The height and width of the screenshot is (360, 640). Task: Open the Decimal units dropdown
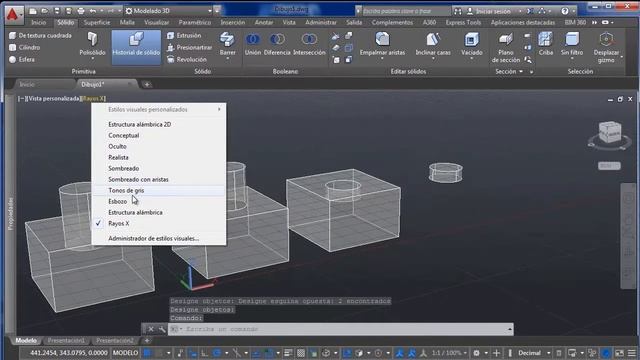pyautogui.click(x=534, y=353)
